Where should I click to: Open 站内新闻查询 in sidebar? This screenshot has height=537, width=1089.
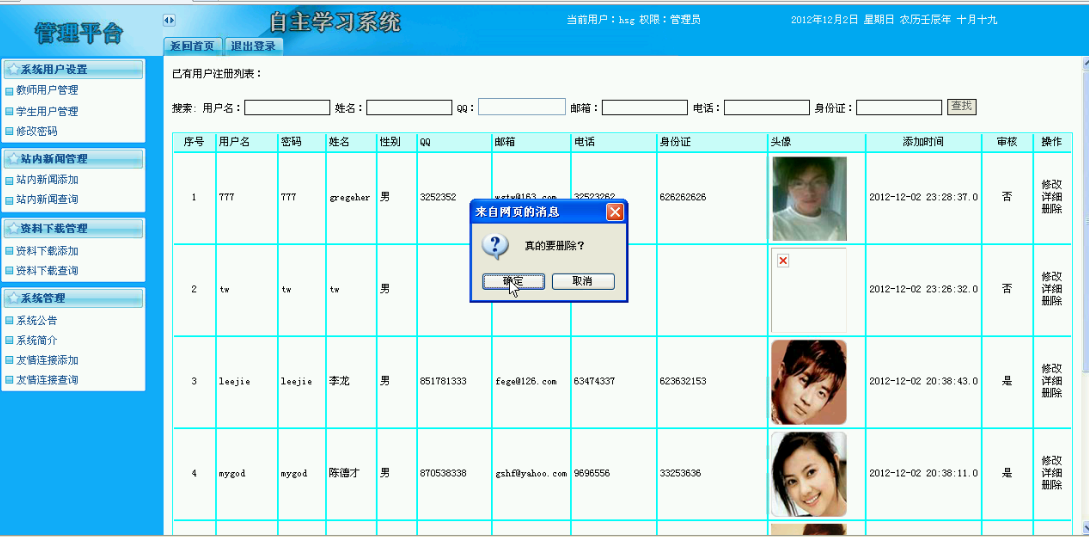click(47, 199)
